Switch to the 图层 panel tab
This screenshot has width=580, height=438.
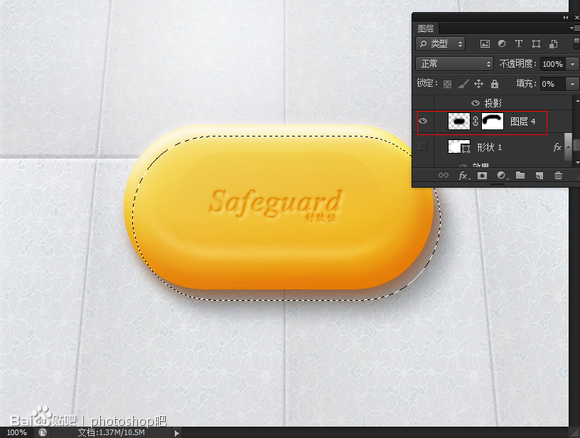[x=425, y=28]
